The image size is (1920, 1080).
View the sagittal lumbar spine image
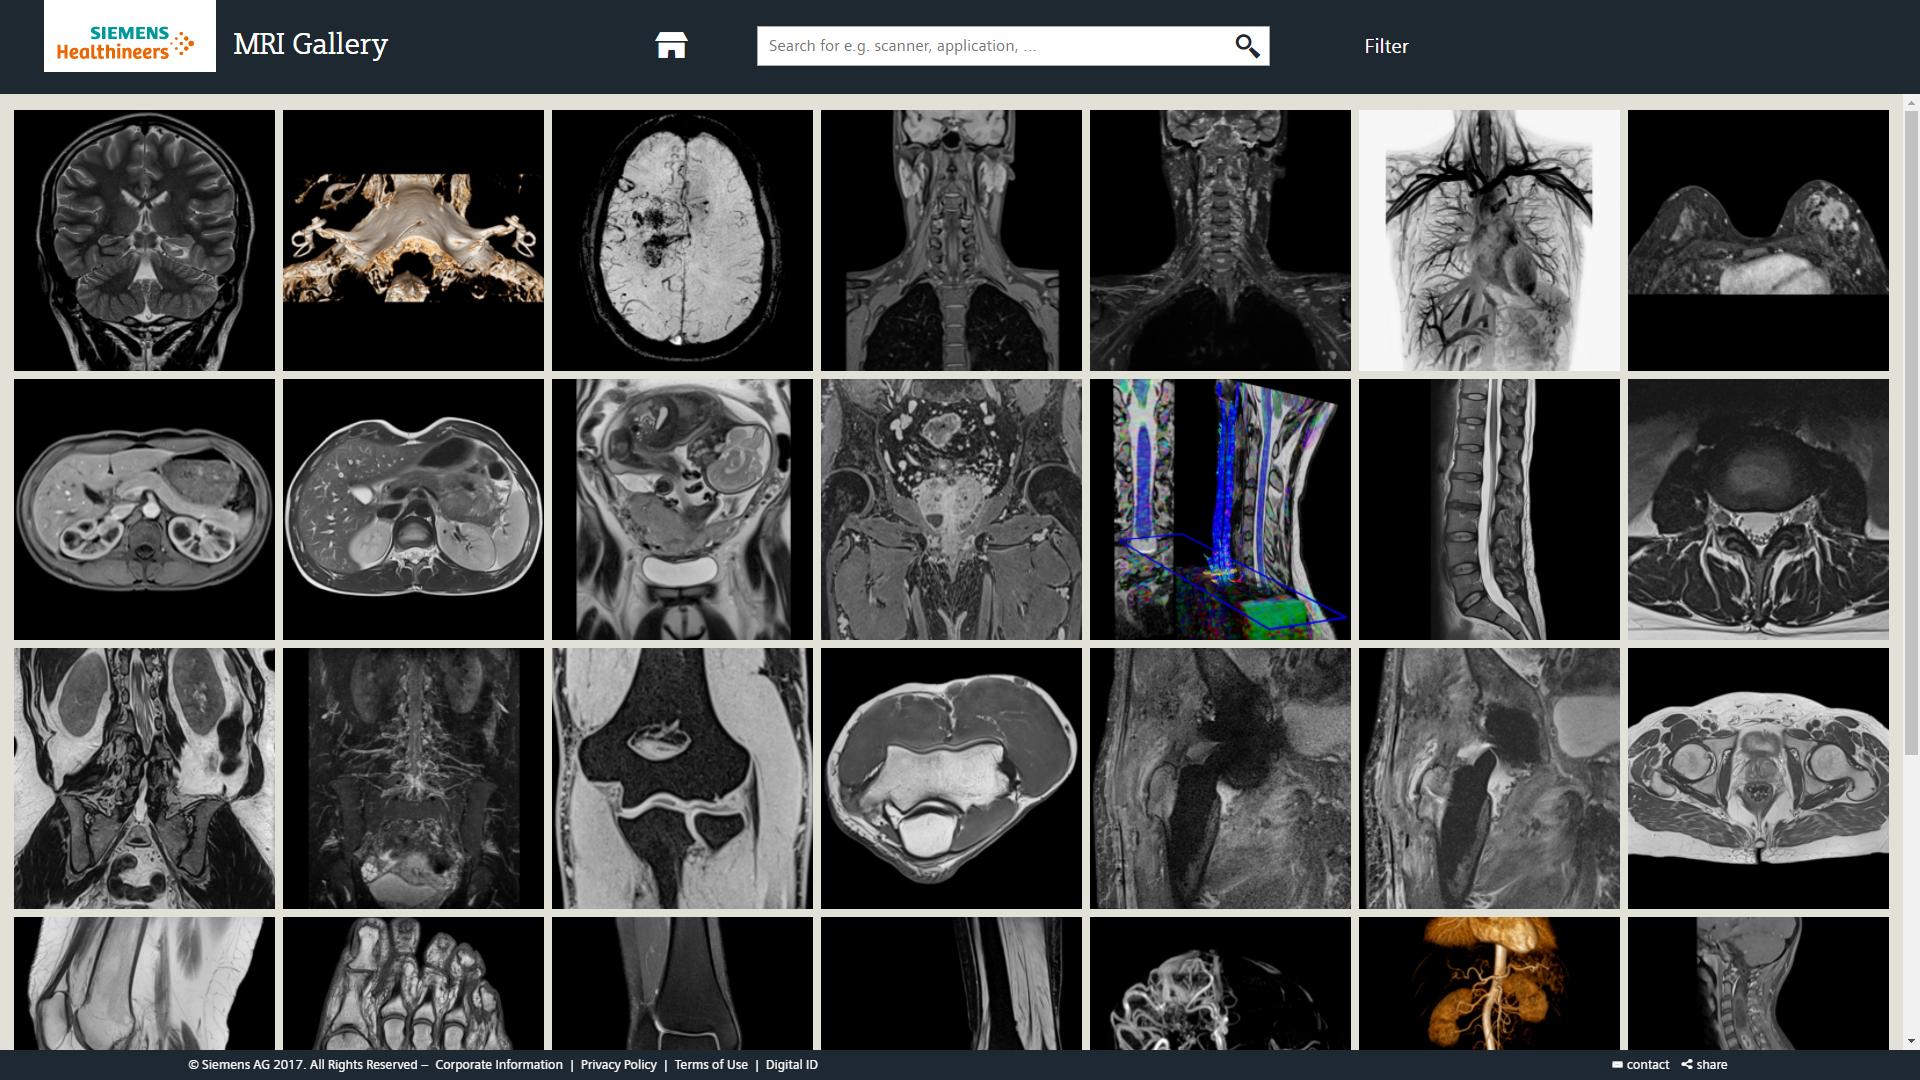point(1489,509)
